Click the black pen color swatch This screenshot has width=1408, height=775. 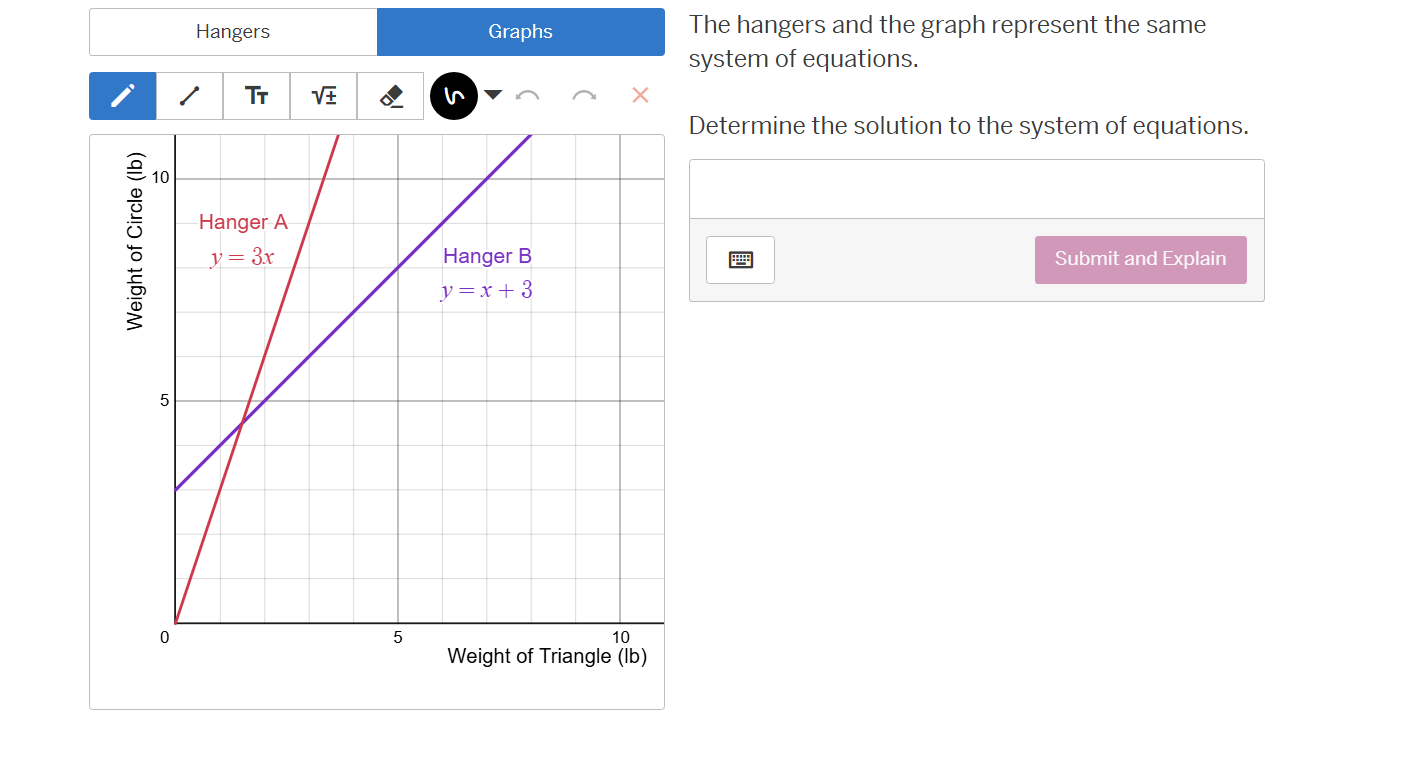(x=454, y=94)
